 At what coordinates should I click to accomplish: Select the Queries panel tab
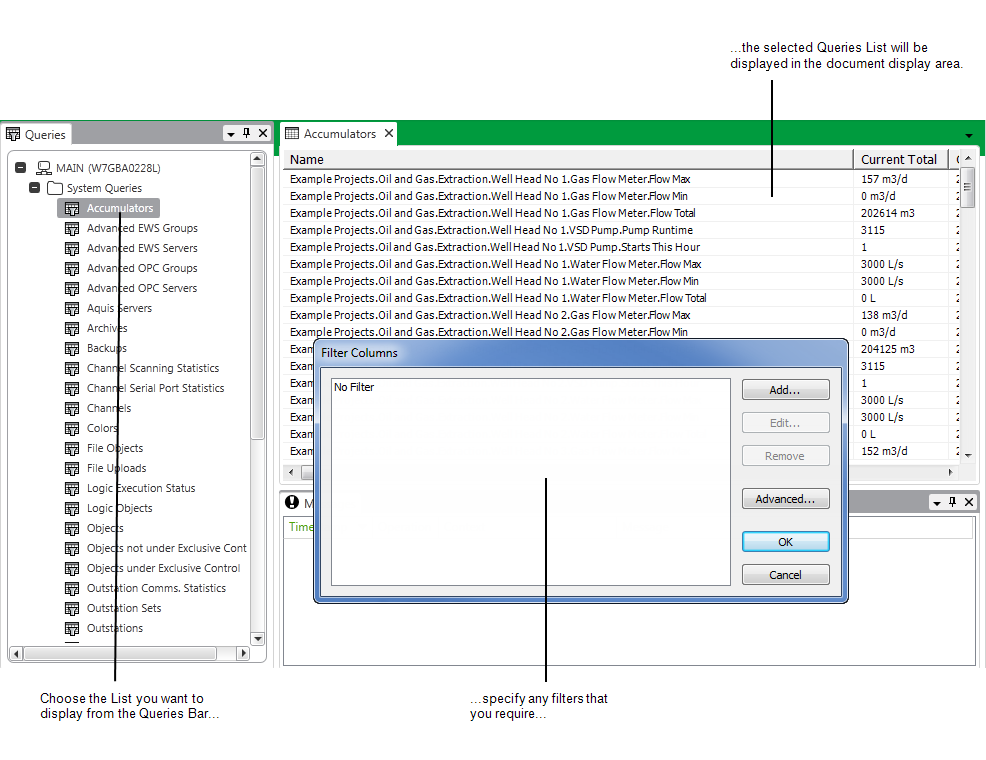(x=36, y=135)
